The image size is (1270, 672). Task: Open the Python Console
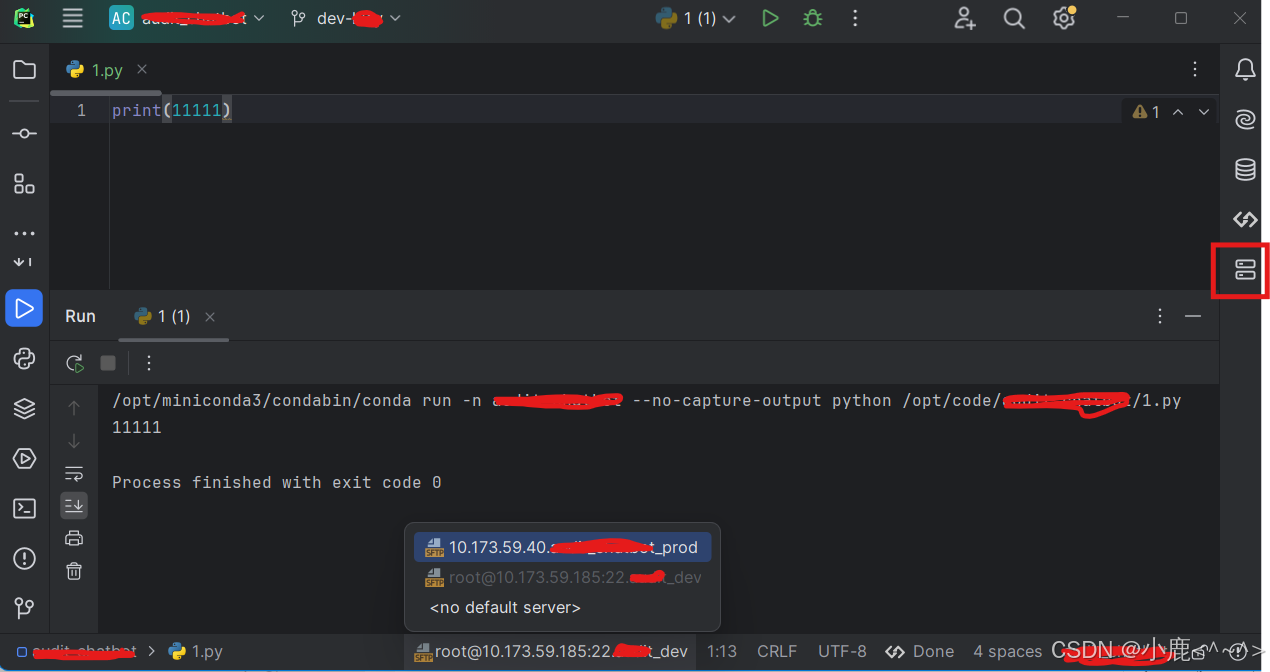point(24,358)
